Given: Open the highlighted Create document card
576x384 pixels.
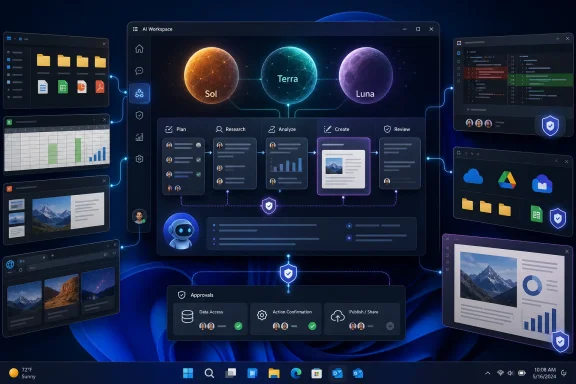Looking at the screenshot, I should coord(343,166).
